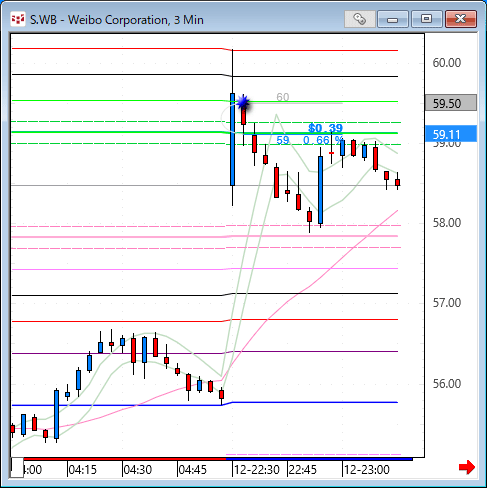This screenshot has width=487, height=488.
Task: Click the 22:45 time axis label
Action: [x=303, y=470]
